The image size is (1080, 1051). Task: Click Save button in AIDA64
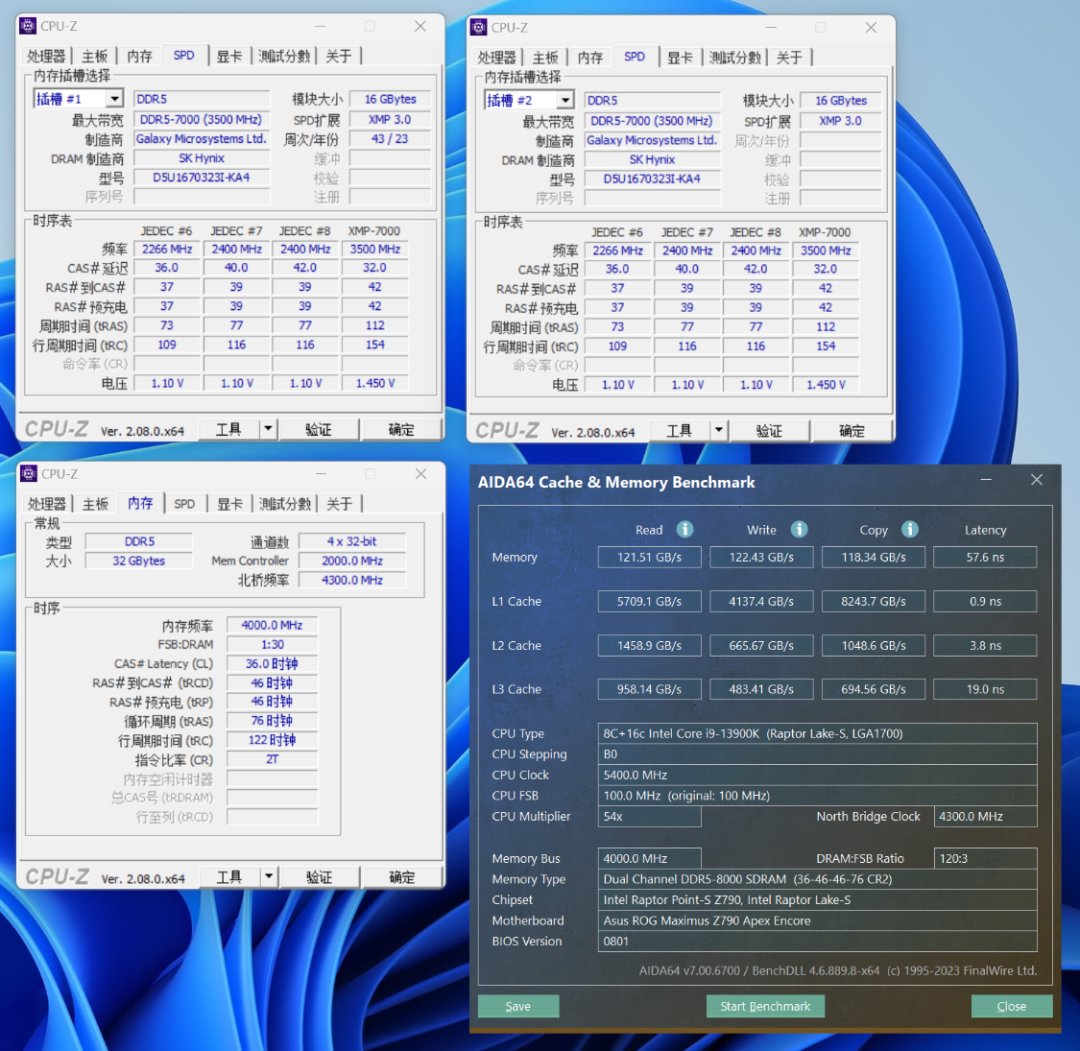click(x=518, y=1006)
